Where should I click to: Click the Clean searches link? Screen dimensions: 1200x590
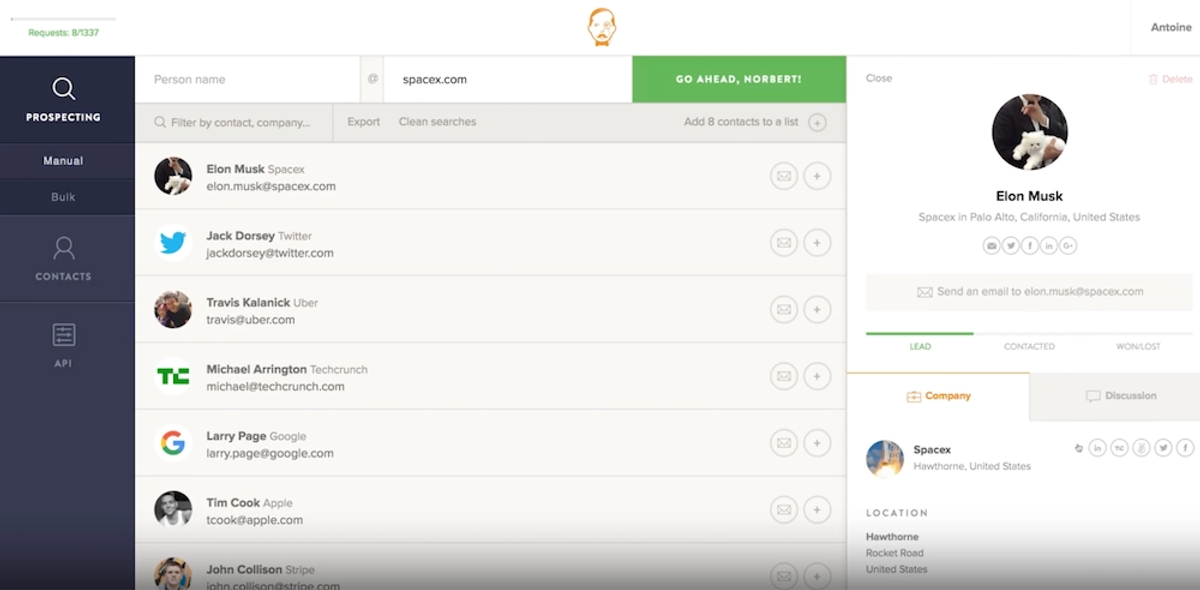tap(437, 122)
